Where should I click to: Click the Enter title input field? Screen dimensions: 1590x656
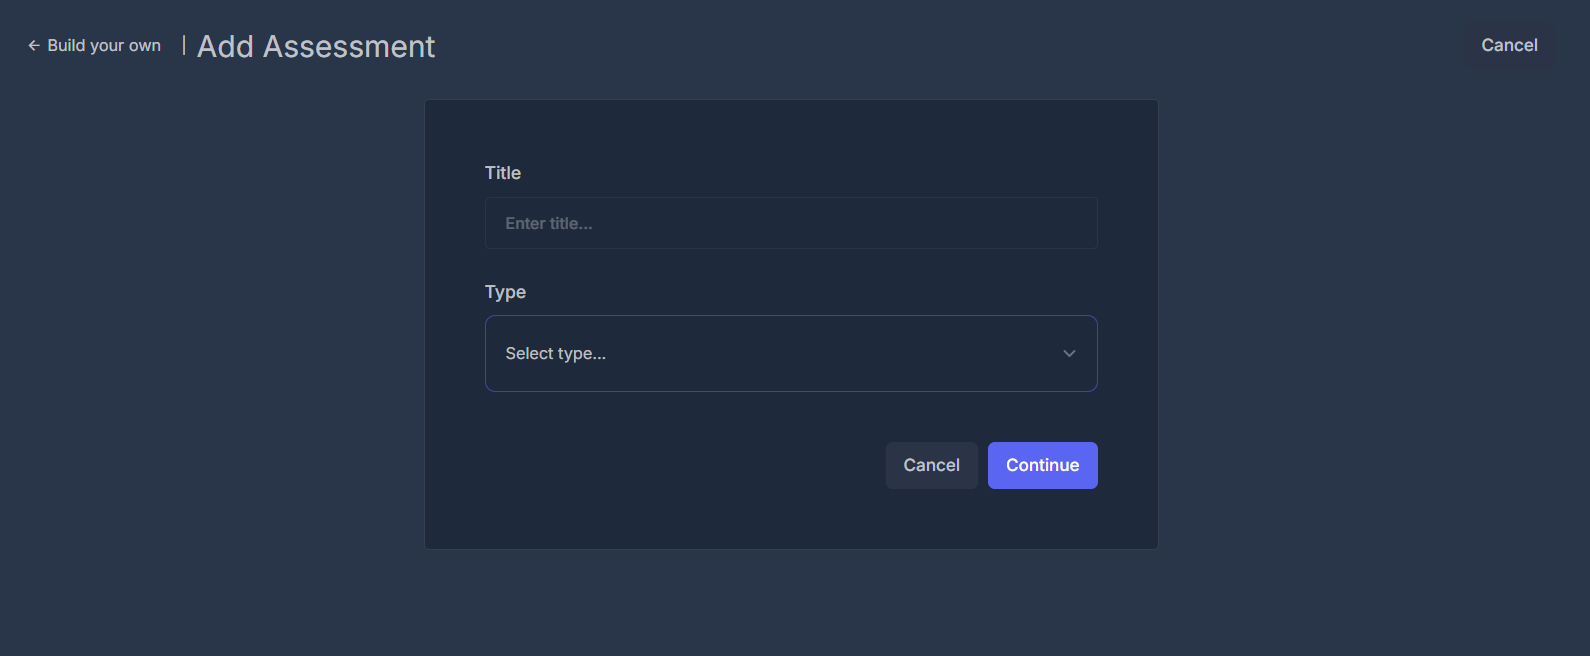coord(790,222)
